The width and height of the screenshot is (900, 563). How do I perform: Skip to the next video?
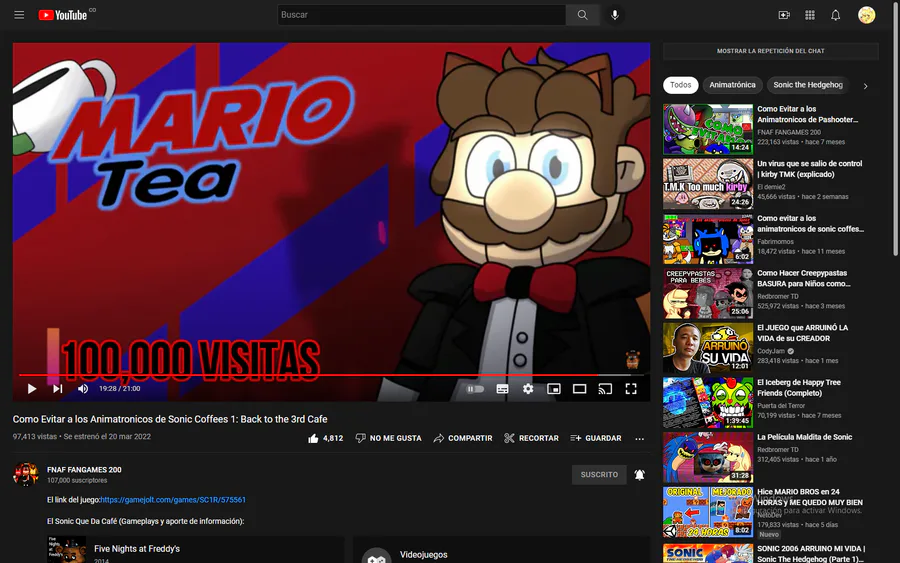(57, 389)
